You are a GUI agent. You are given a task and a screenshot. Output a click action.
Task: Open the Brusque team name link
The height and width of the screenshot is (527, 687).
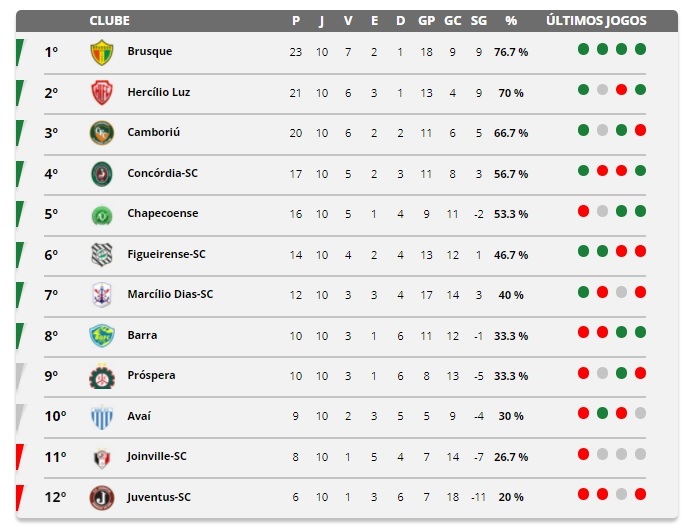pyautogui.click(x=149, y=51)
